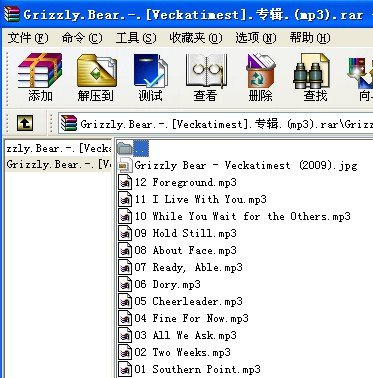Click the icon of 11 I Live With You.mp3
This screenshot has height=378, width=373.
click(125, 199)
